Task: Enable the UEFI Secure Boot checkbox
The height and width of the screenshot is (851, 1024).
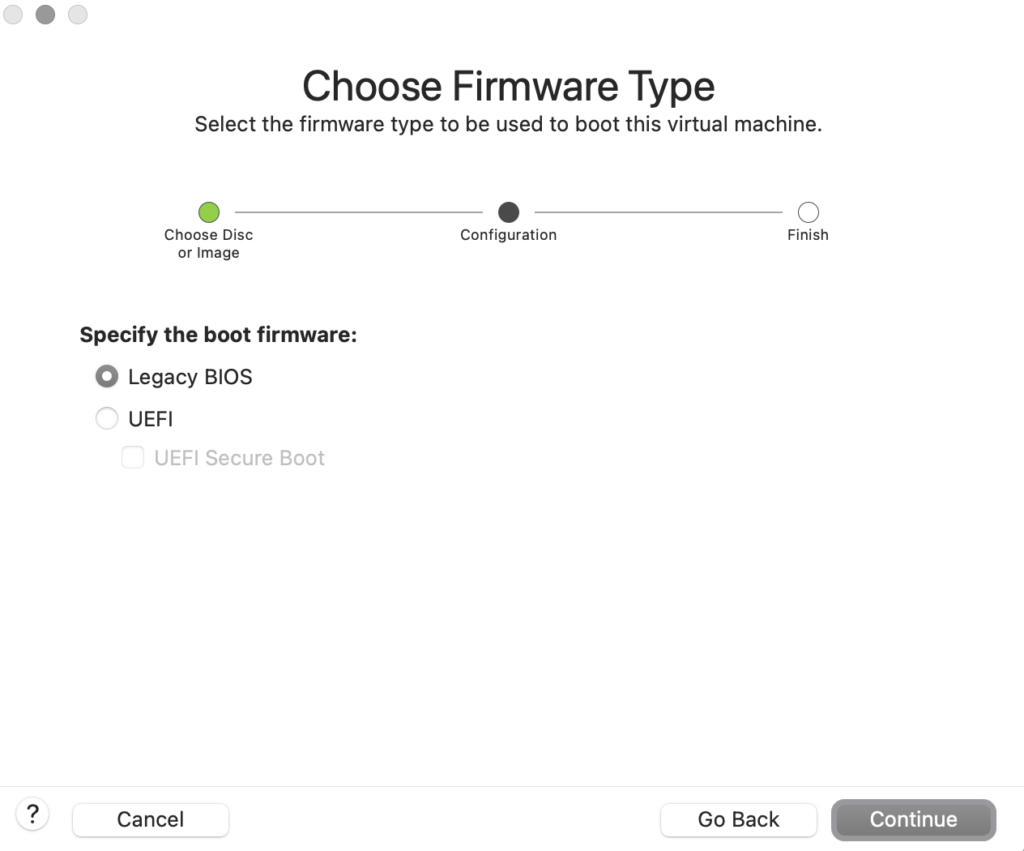Action: 133,458
